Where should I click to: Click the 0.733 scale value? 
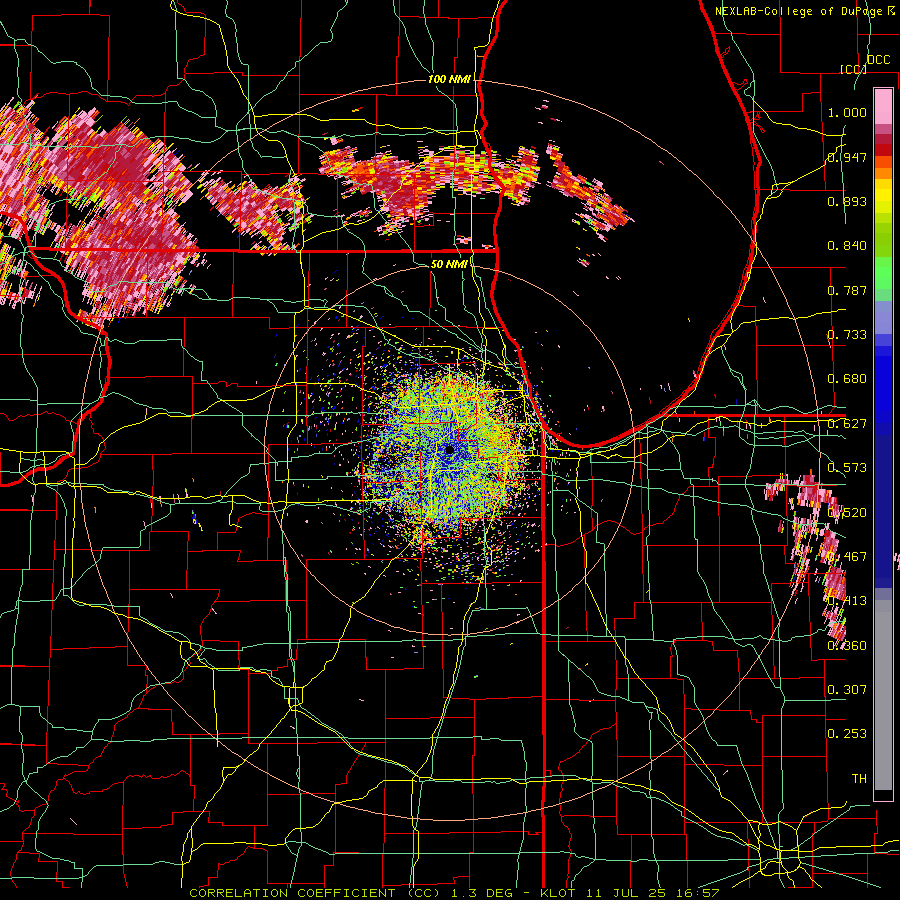(847, 335)
